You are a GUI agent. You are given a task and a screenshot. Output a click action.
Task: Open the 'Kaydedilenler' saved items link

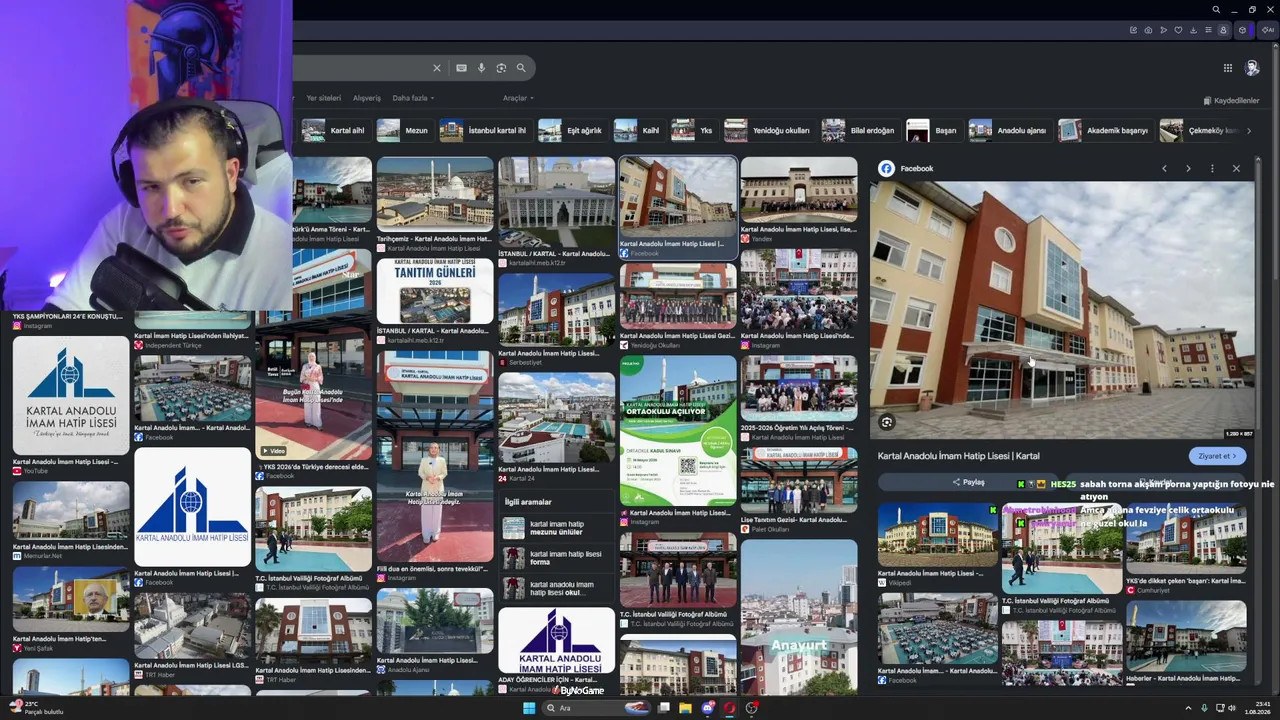[x=1231, y=101]
